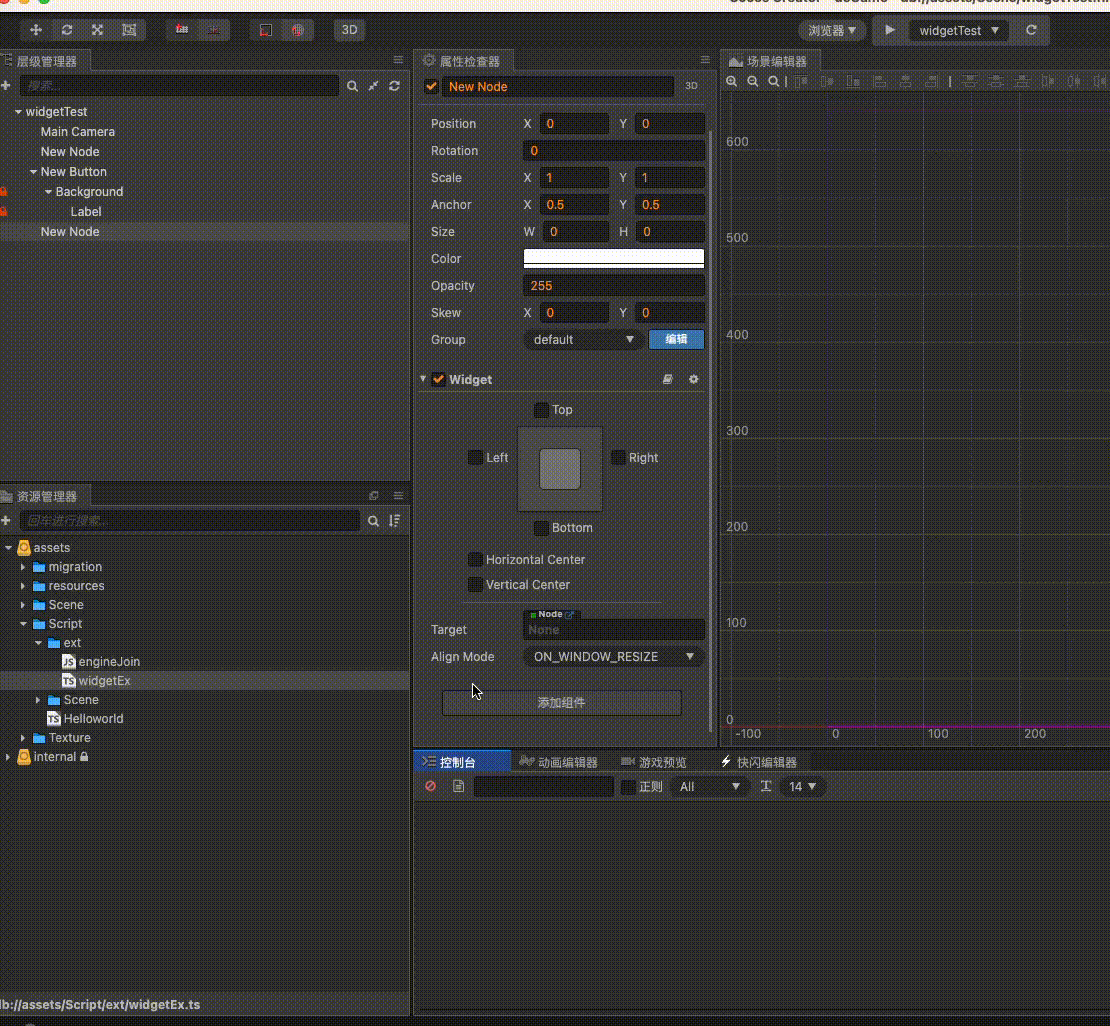Select the 控制台 console tab
1110x1026 pixels.
[462, 762]
